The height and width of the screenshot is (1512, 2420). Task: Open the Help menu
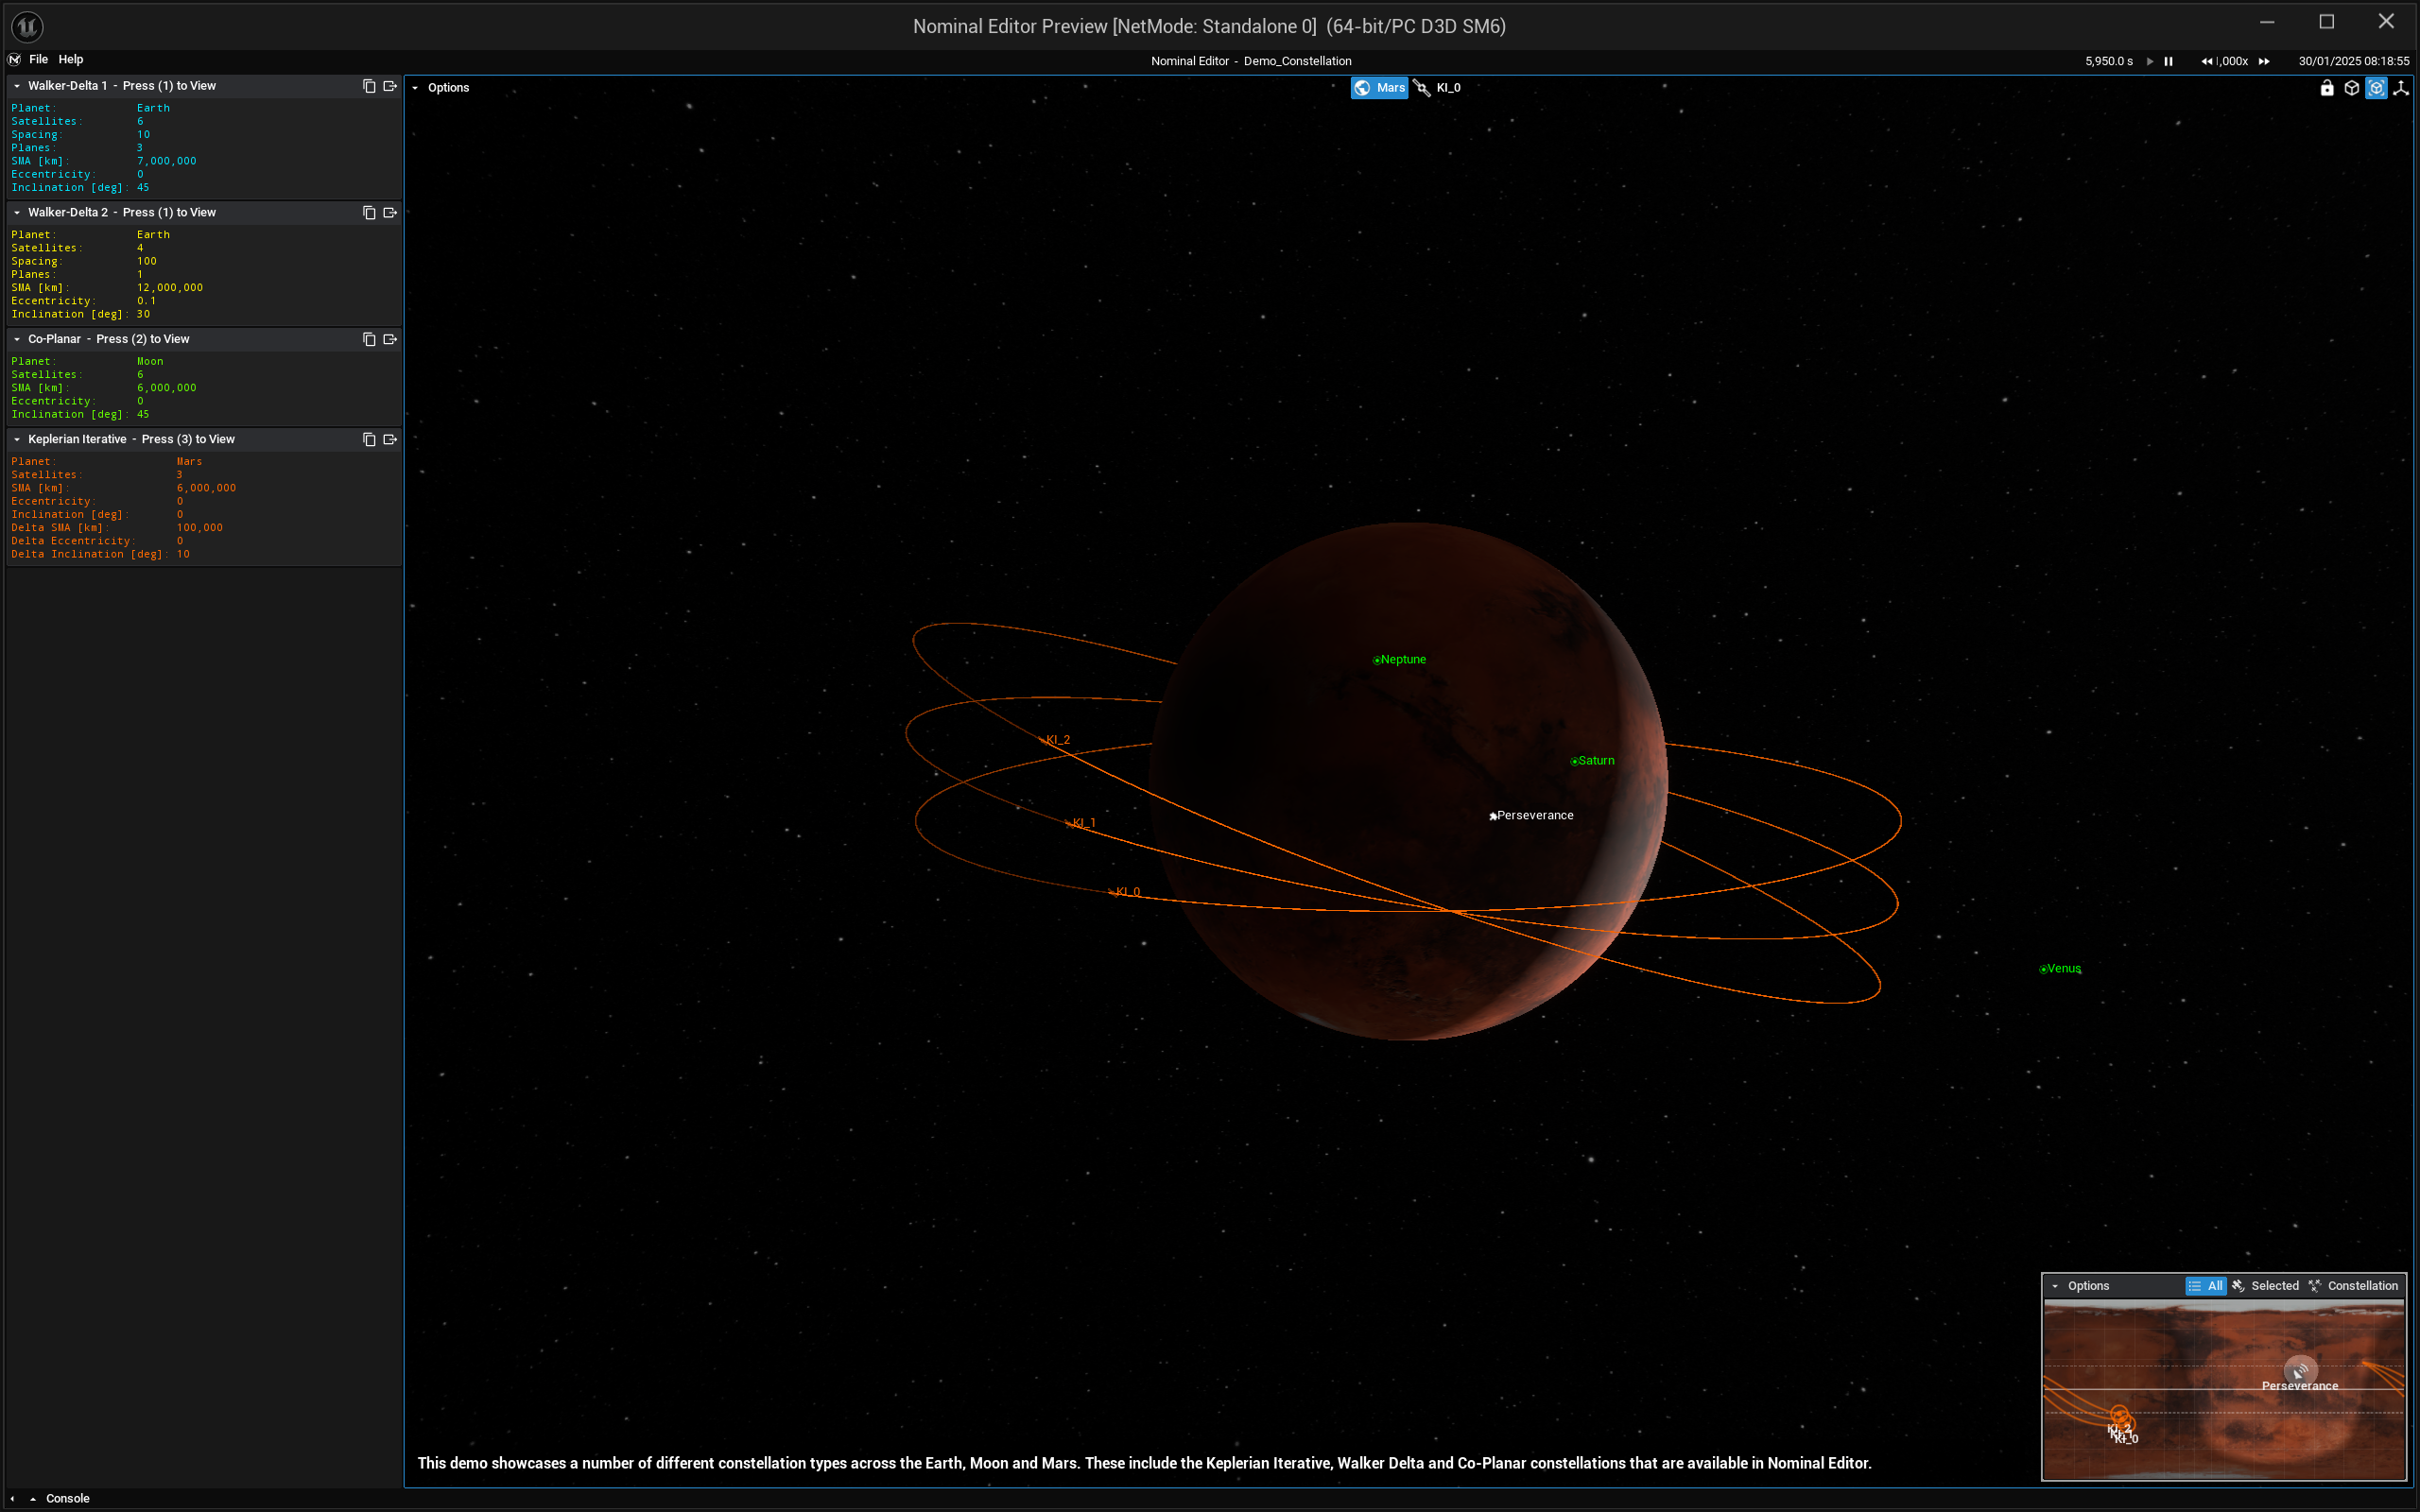tap(70, 59)
